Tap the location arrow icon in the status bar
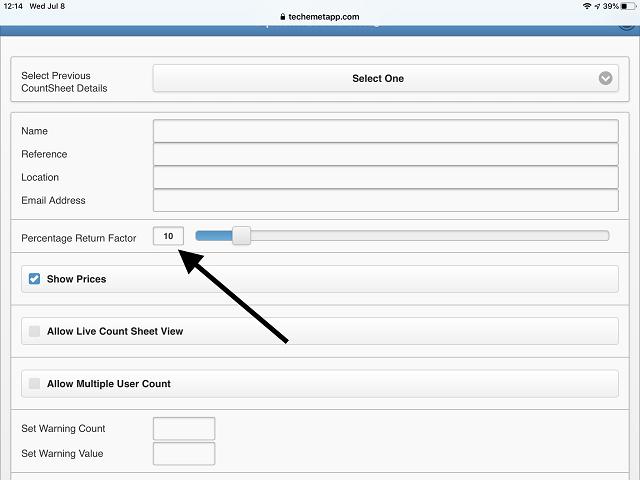The height and width of the screenshot is (480, 640). tap(598, 6)
